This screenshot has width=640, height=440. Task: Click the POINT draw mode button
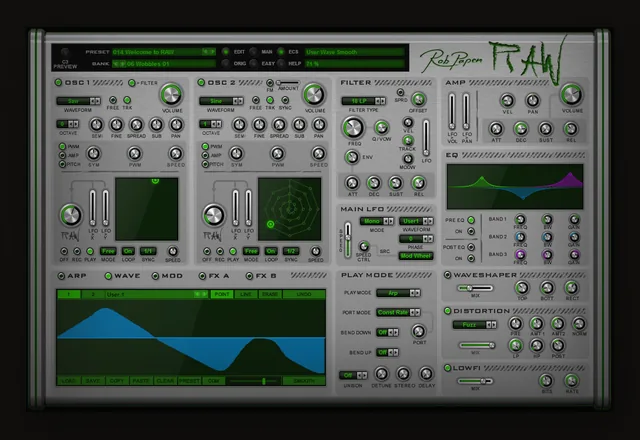222,294
